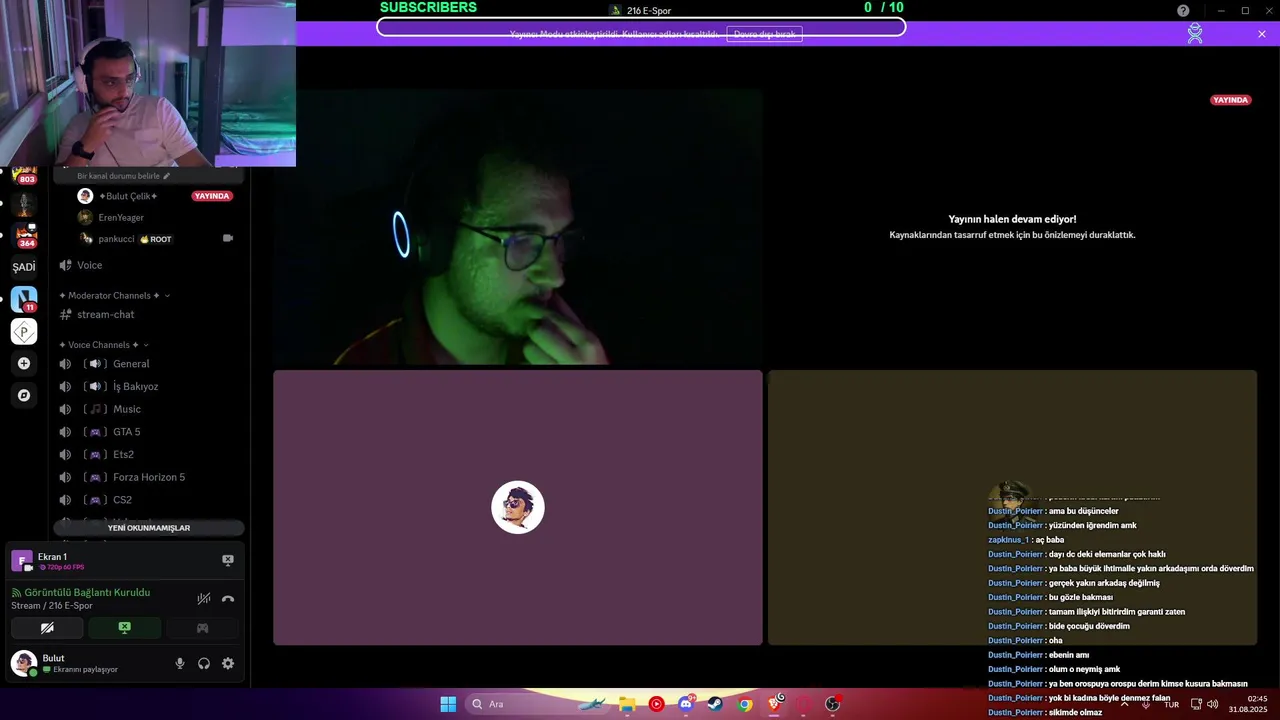Mute the microphone in user panel

point(180,663)
